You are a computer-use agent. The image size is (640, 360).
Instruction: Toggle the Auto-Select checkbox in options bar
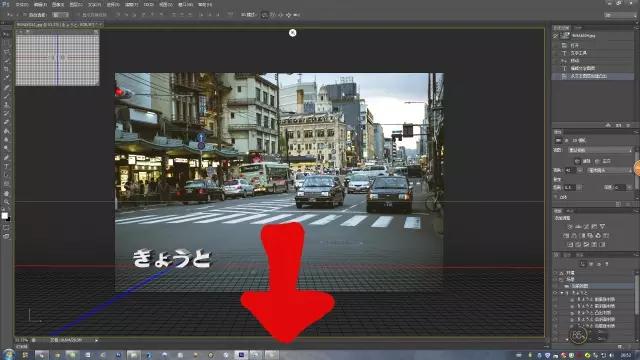tap(25, 15)
